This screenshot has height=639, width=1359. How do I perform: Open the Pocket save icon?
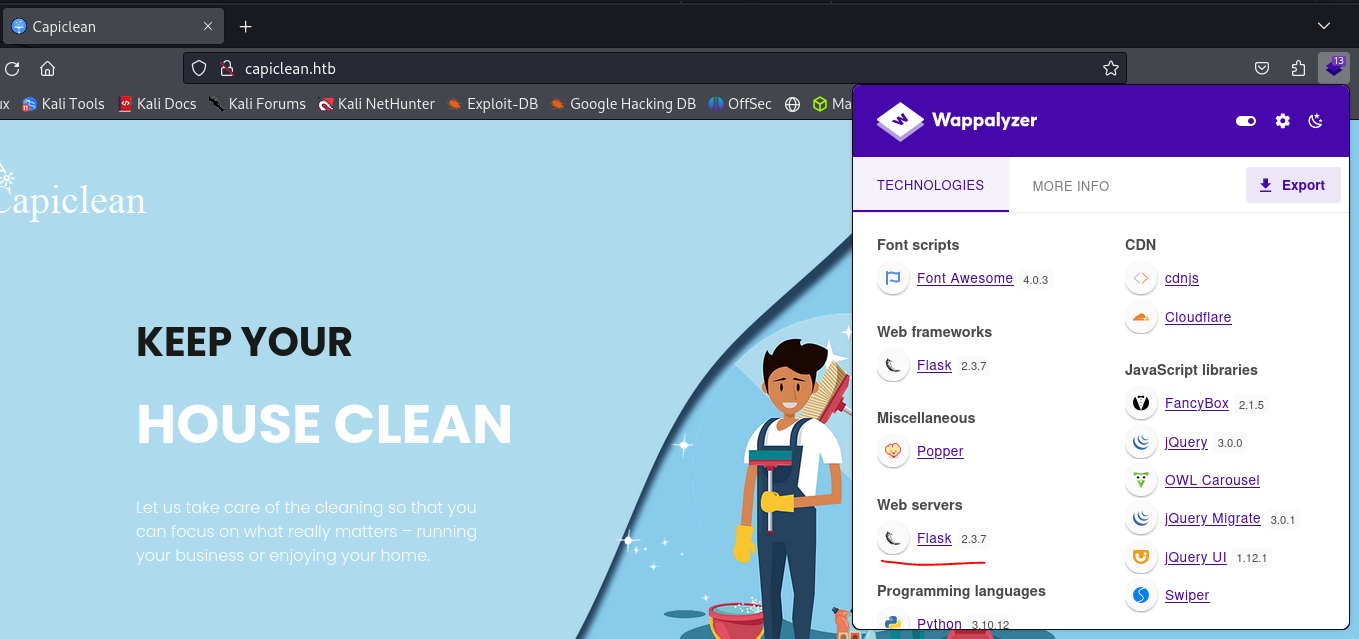[1262, 68]
